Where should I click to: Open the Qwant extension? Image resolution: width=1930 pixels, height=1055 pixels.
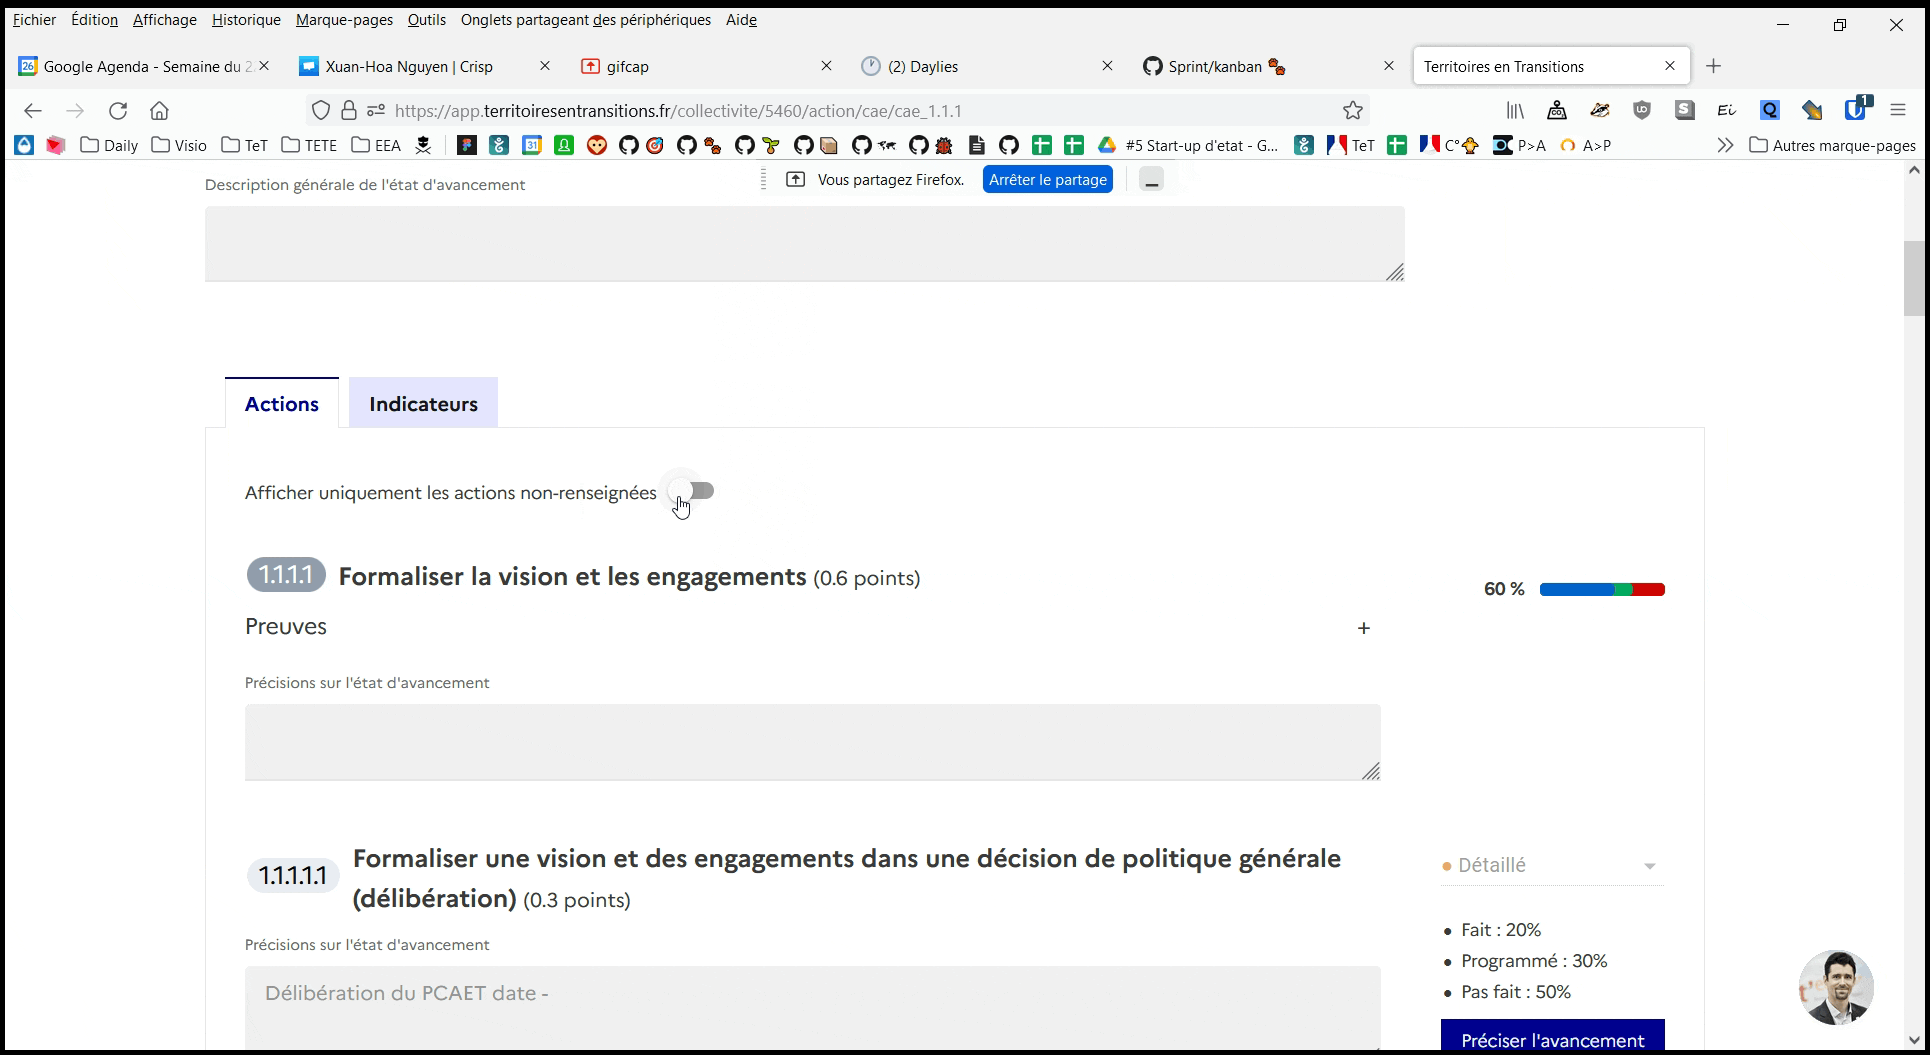click(x=1769, y=110)
